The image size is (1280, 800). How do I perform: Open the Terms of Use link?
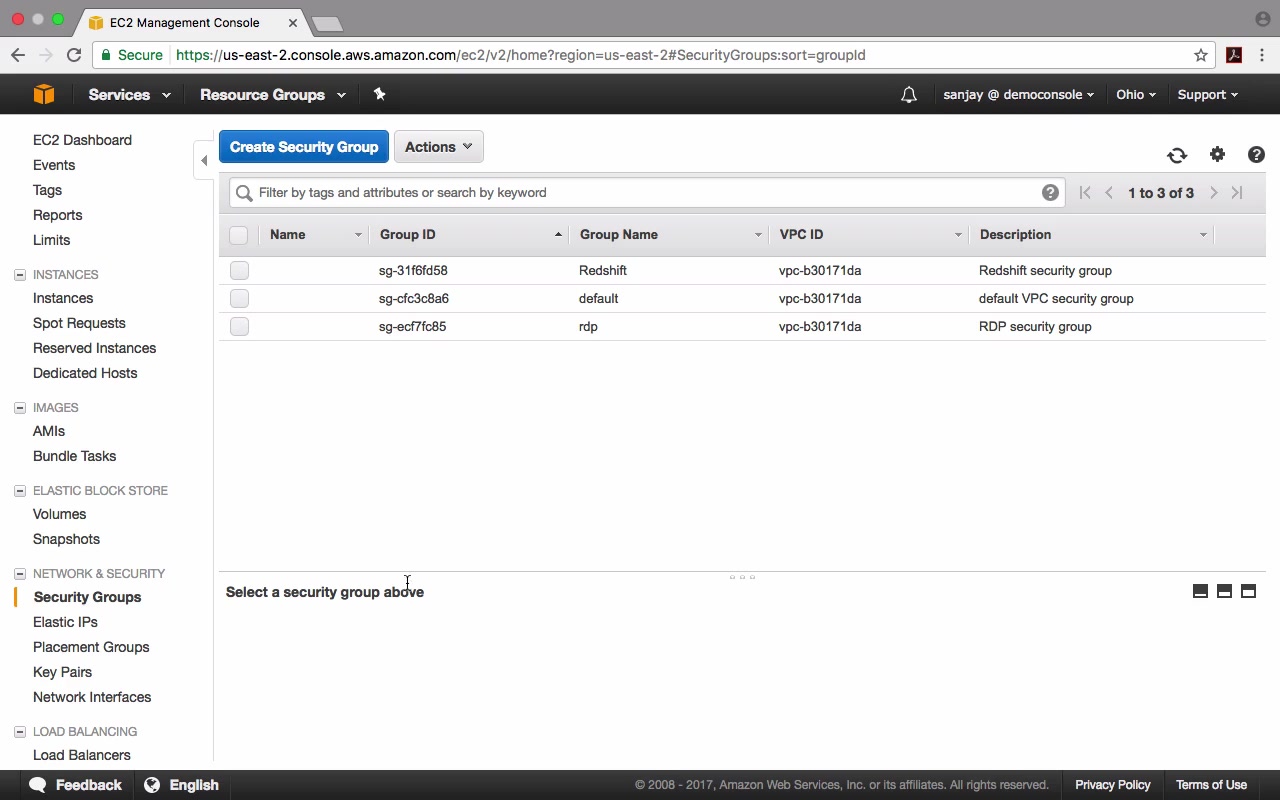(1211, 785)
